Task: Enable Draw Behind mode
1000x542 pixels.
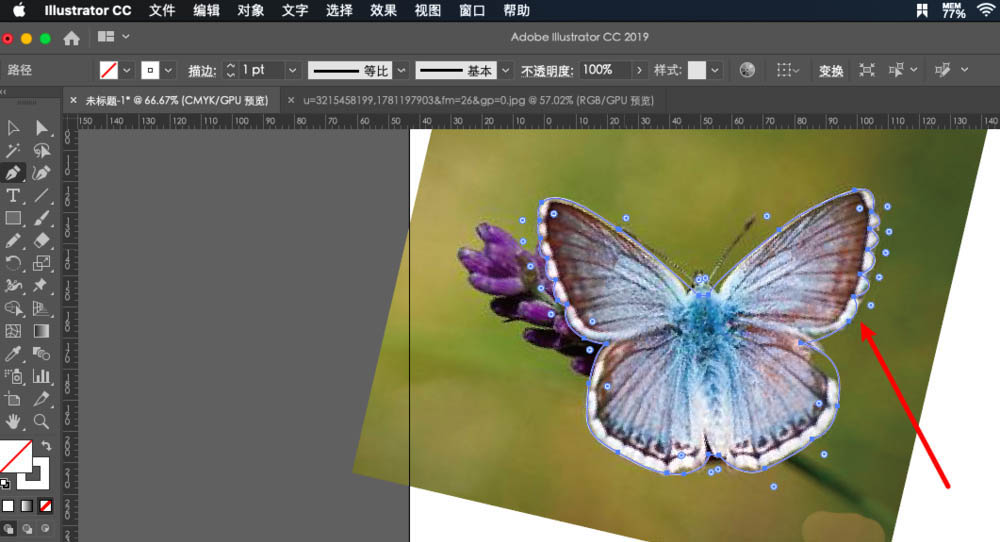Action: tap(27, 529)
